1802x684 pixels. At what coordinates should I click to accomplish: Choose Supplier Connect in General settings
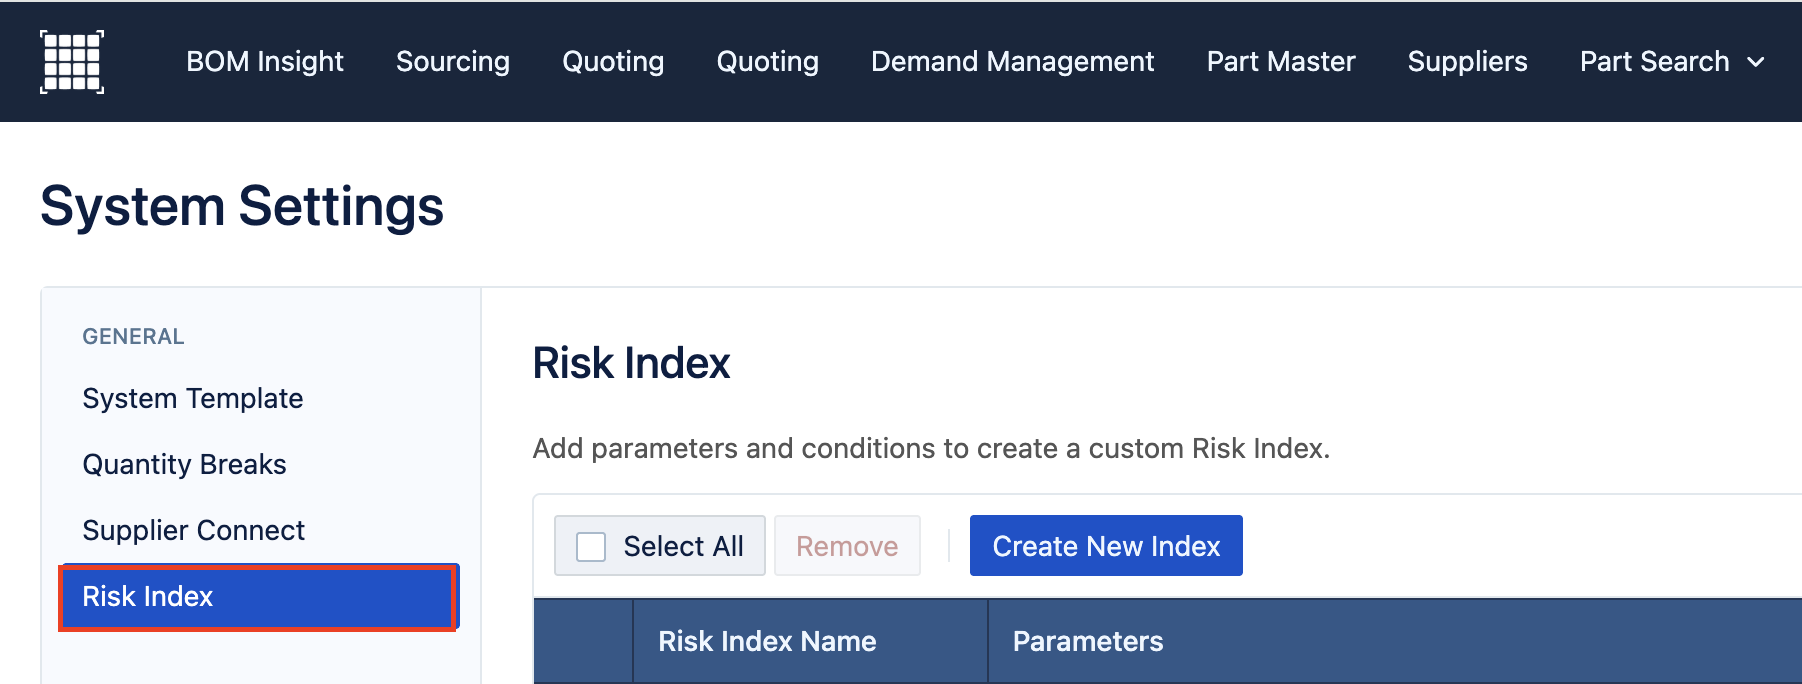194,530
